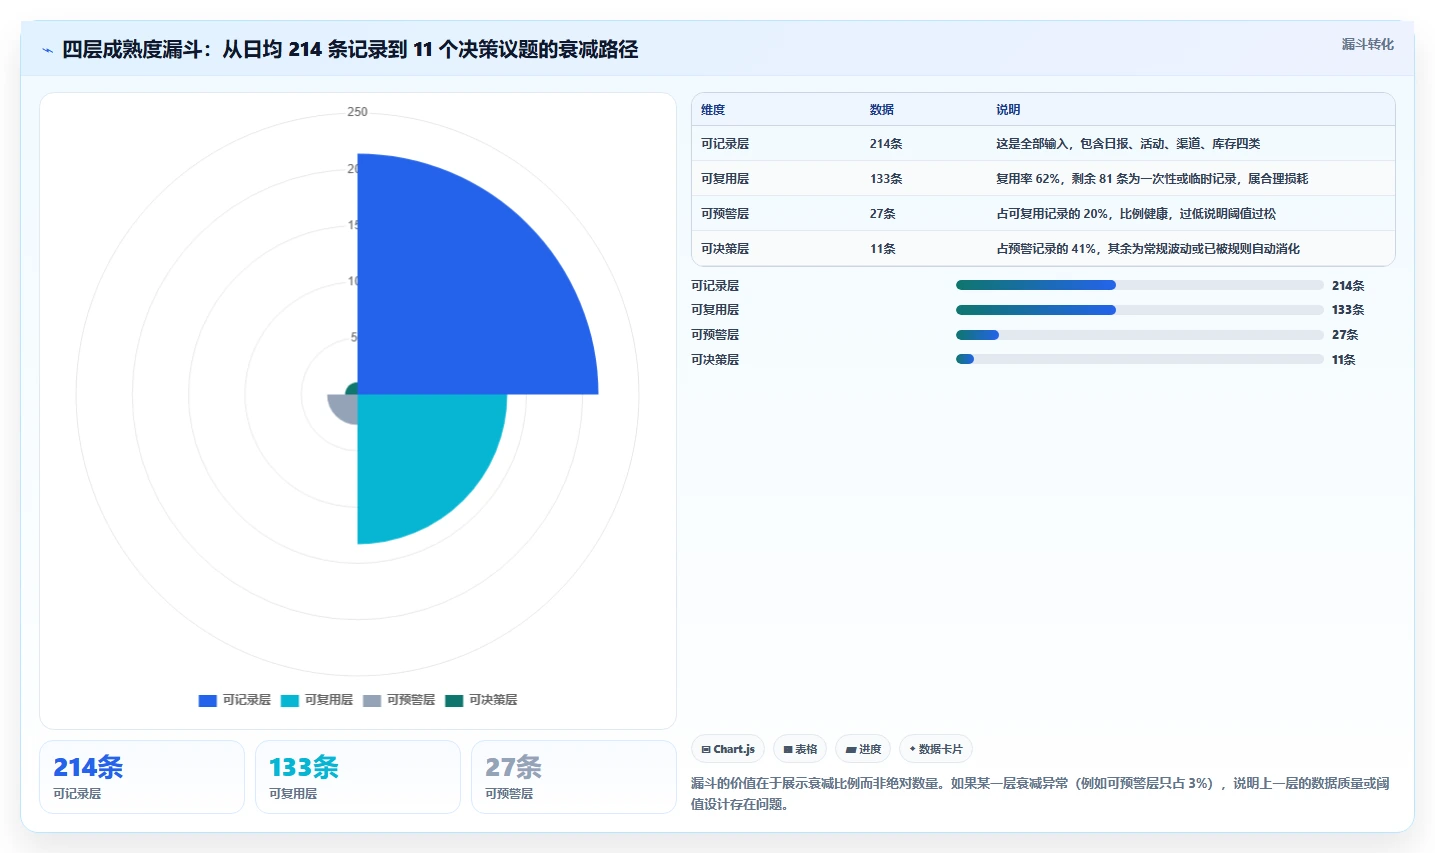Click the 表格 tag chip
The image size is (1435, 853).
point(800,749)
